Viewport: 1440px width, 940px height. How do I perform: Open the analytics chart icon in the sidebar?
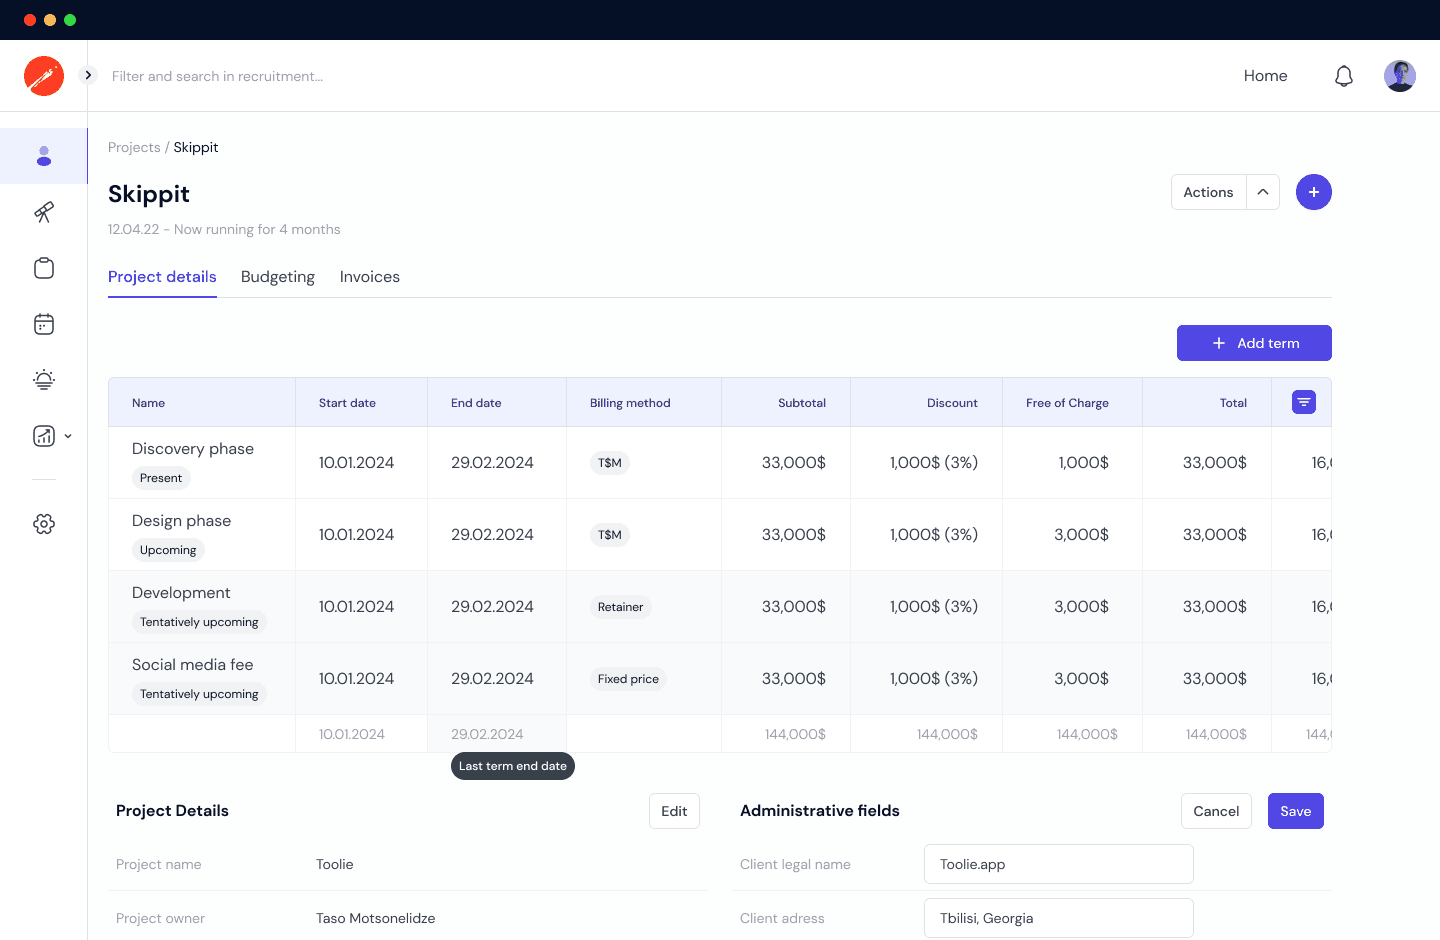click(x=42, y=436)
